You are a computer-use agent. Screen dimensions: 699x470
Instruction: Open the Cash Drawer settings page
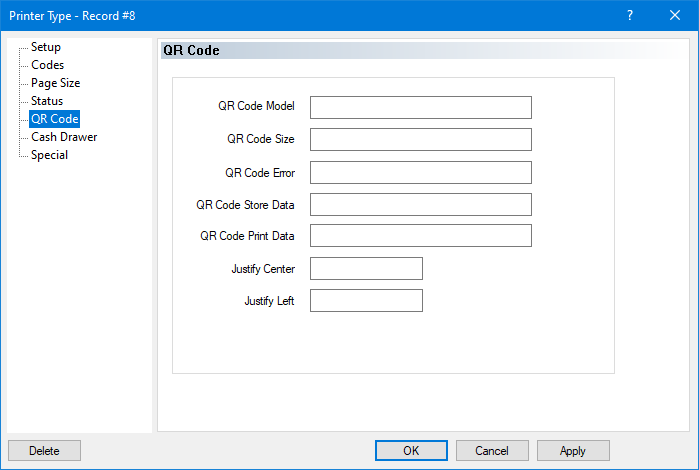[63, 137]
